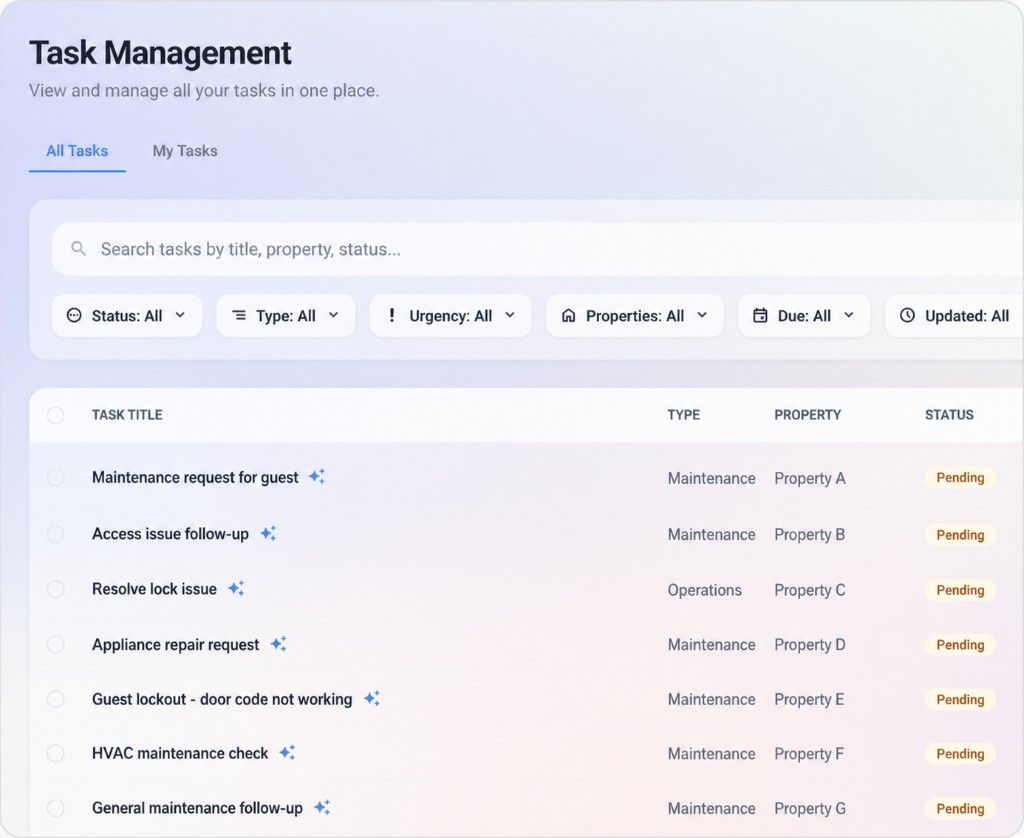Image resolution: width=1024 pixels, height=838 pixels.
Task: Open the General maintenance follow-up task
Action: (x=197, y=809)
